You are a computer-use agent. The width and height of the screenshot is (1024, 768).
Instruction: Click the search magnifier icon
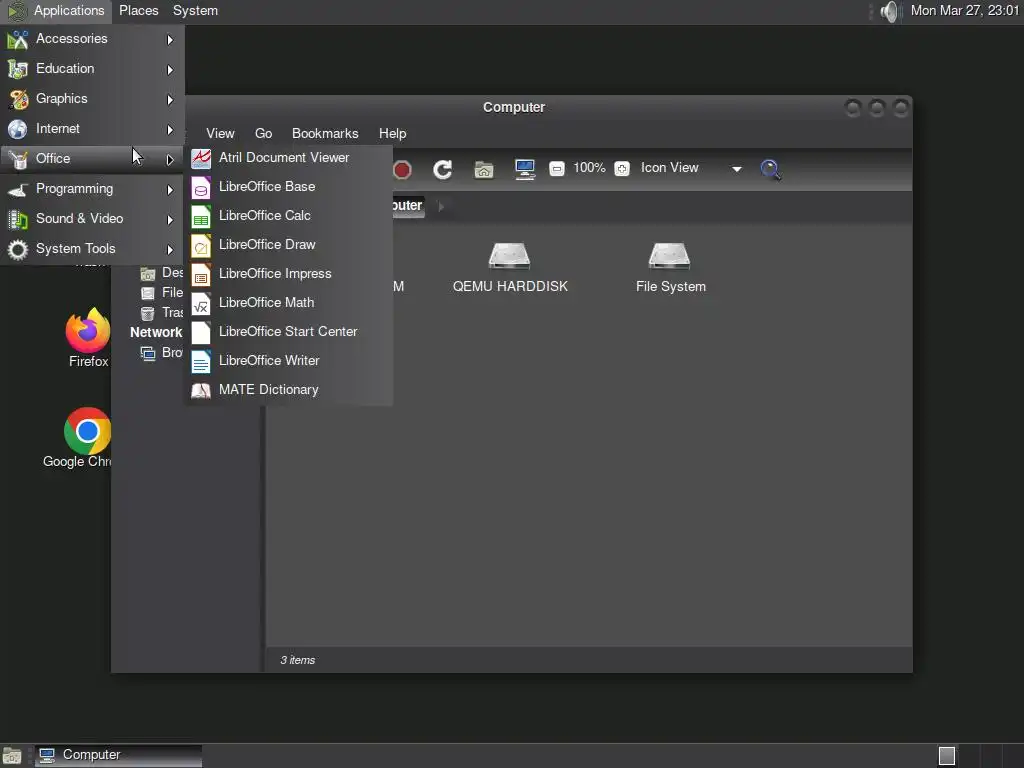coord(771,169)
